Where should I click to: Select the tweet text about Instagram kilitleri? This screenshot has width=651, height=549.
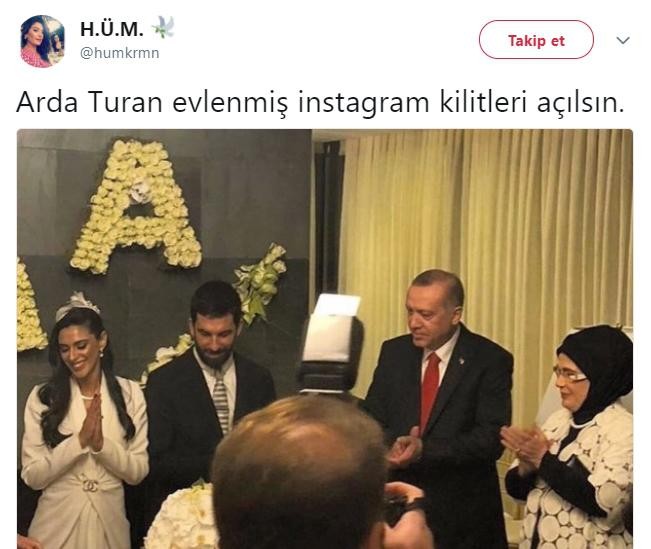[x=320, y=102]
